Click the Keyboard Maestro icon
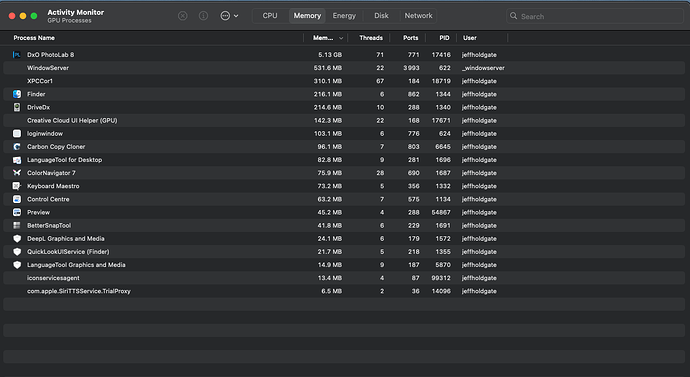This screenshot has height=377, width=690. [x=17, y=186]
